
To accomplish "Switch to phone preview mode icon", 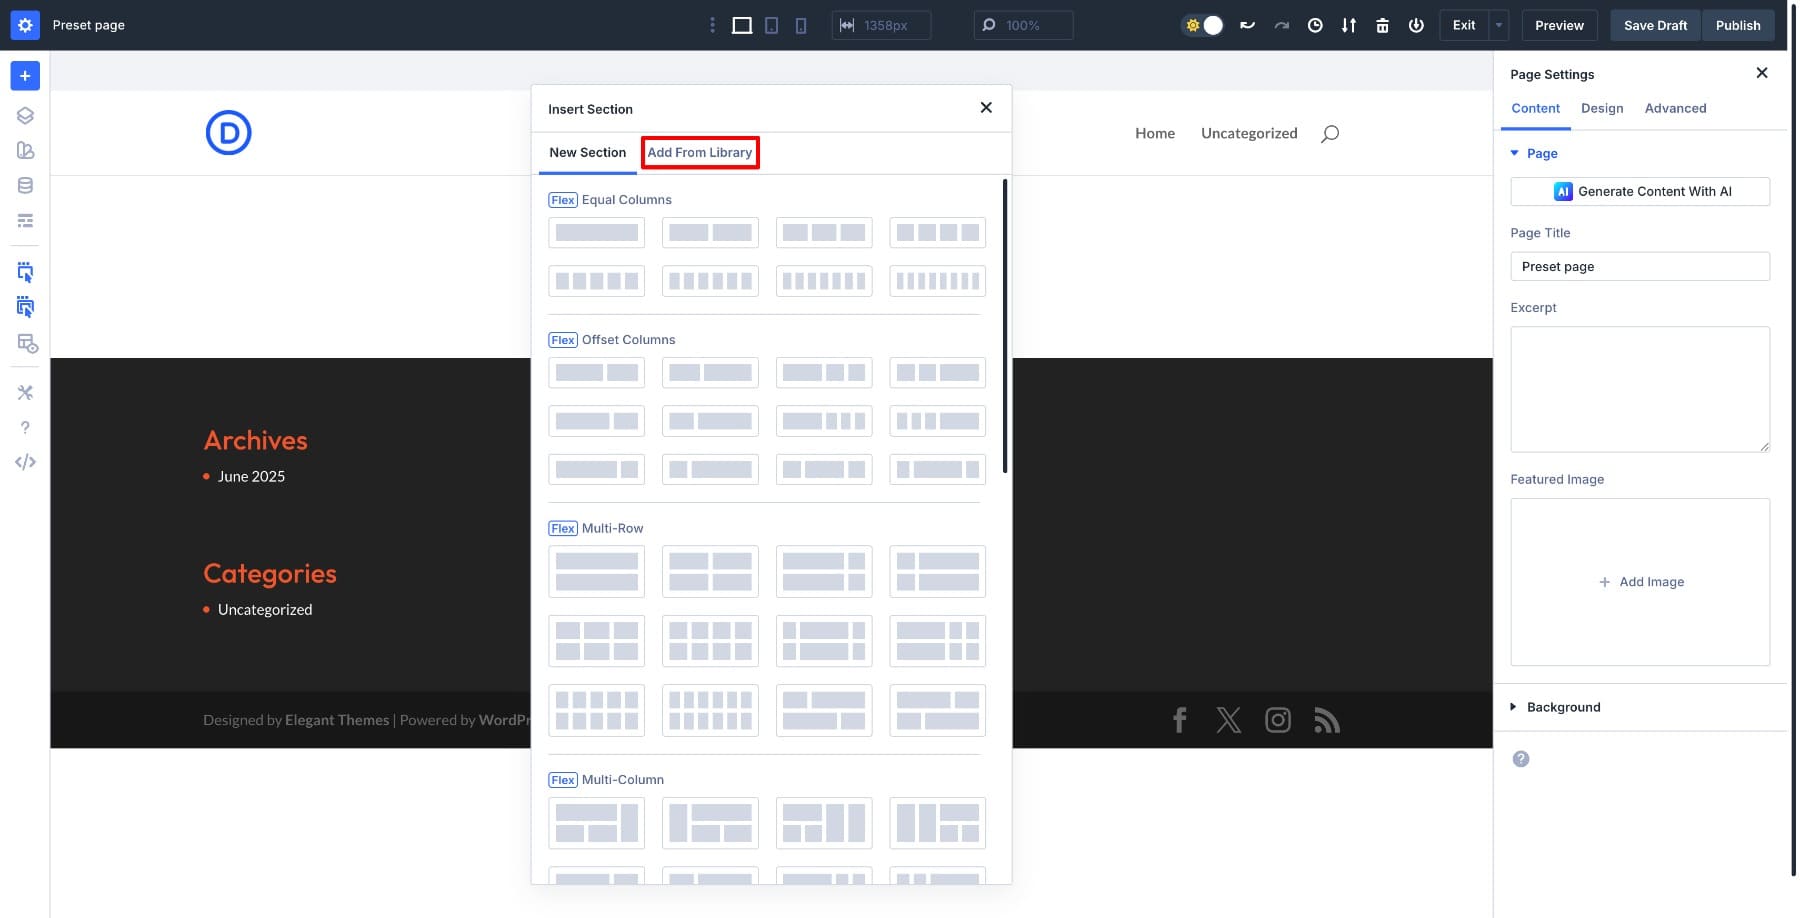I will 800,25.
